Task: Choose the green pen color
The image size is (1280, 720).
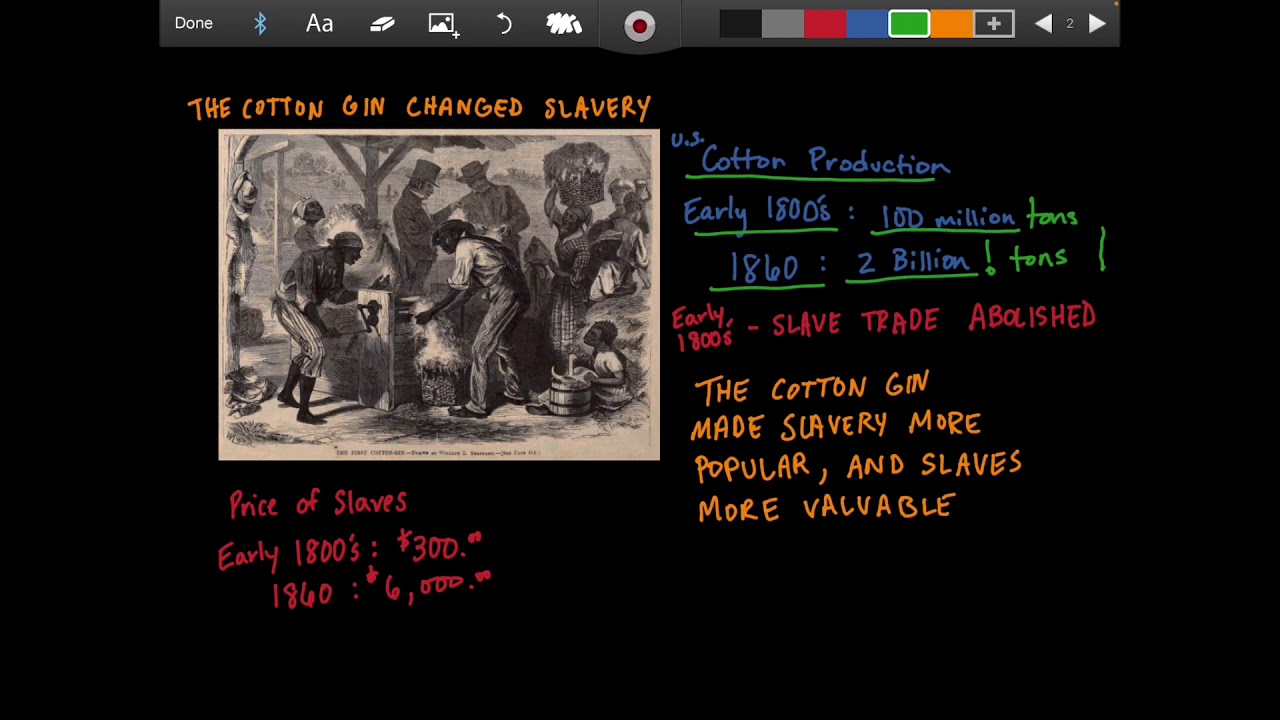Action: tap(909, 24)
